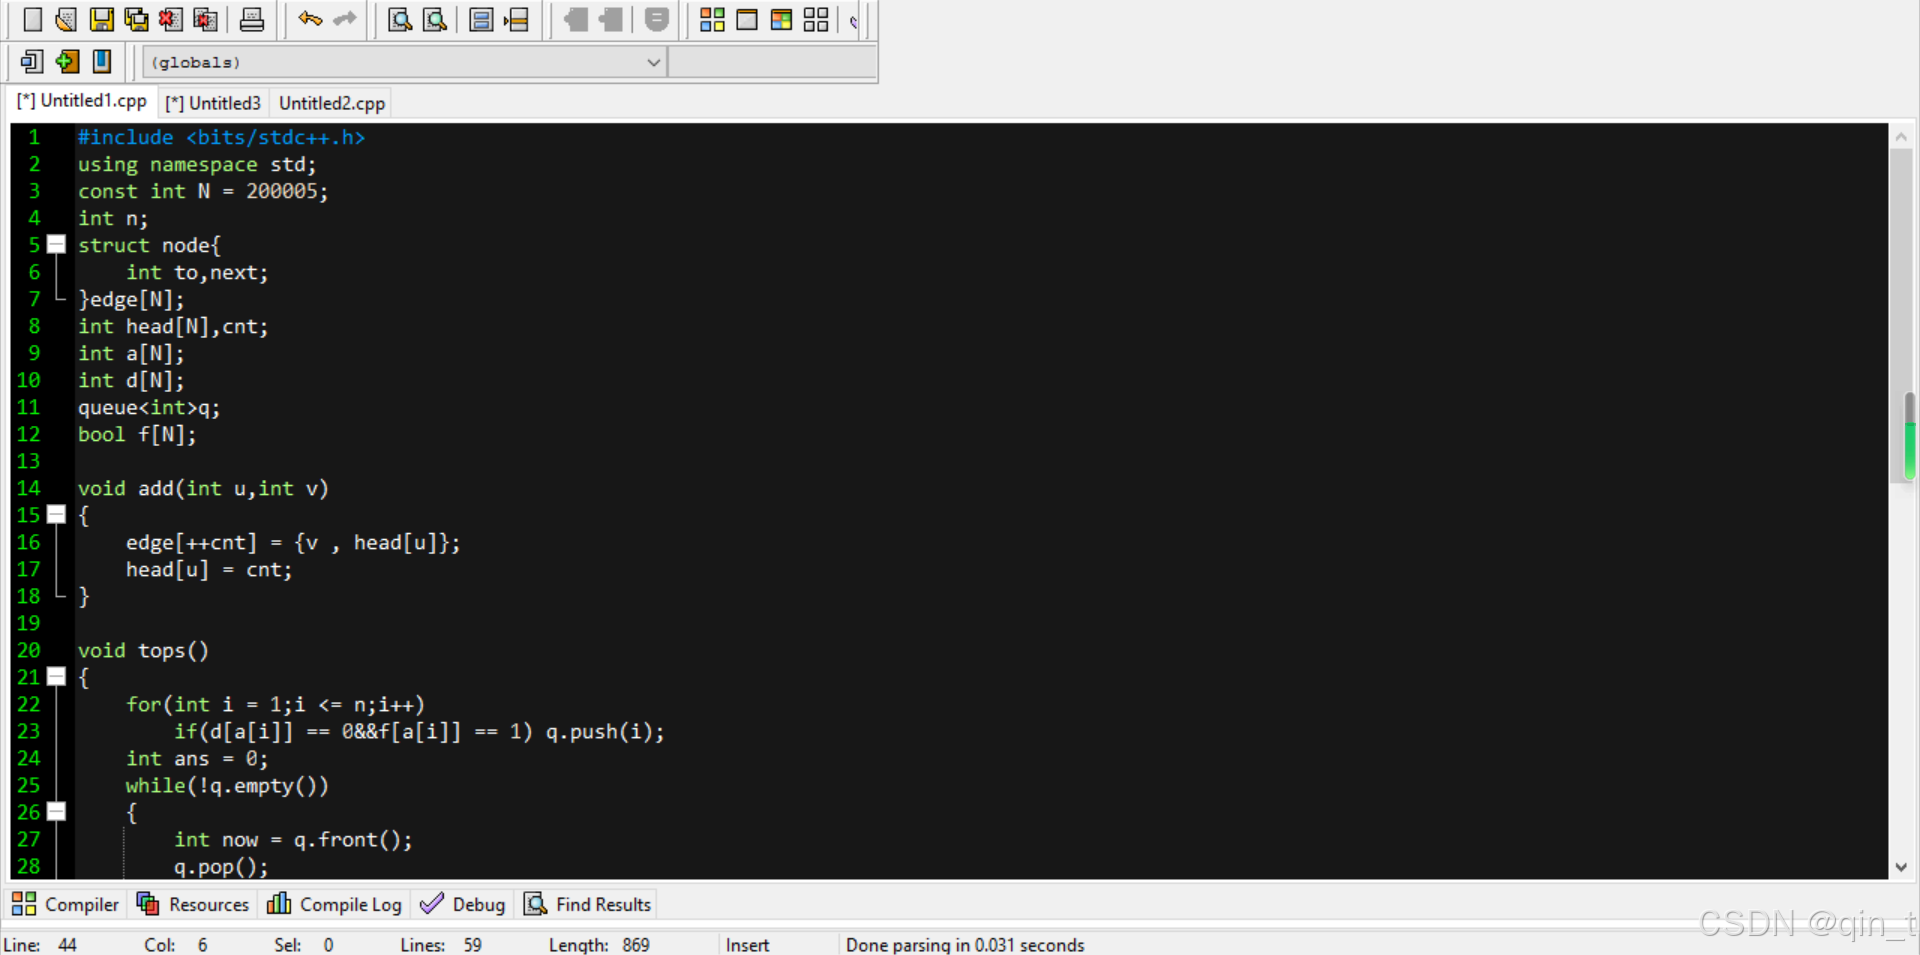This screenshot has height=955, width=1920.
Task: Click the editor scrollbar up arrow
Action: coord(1901,137)
